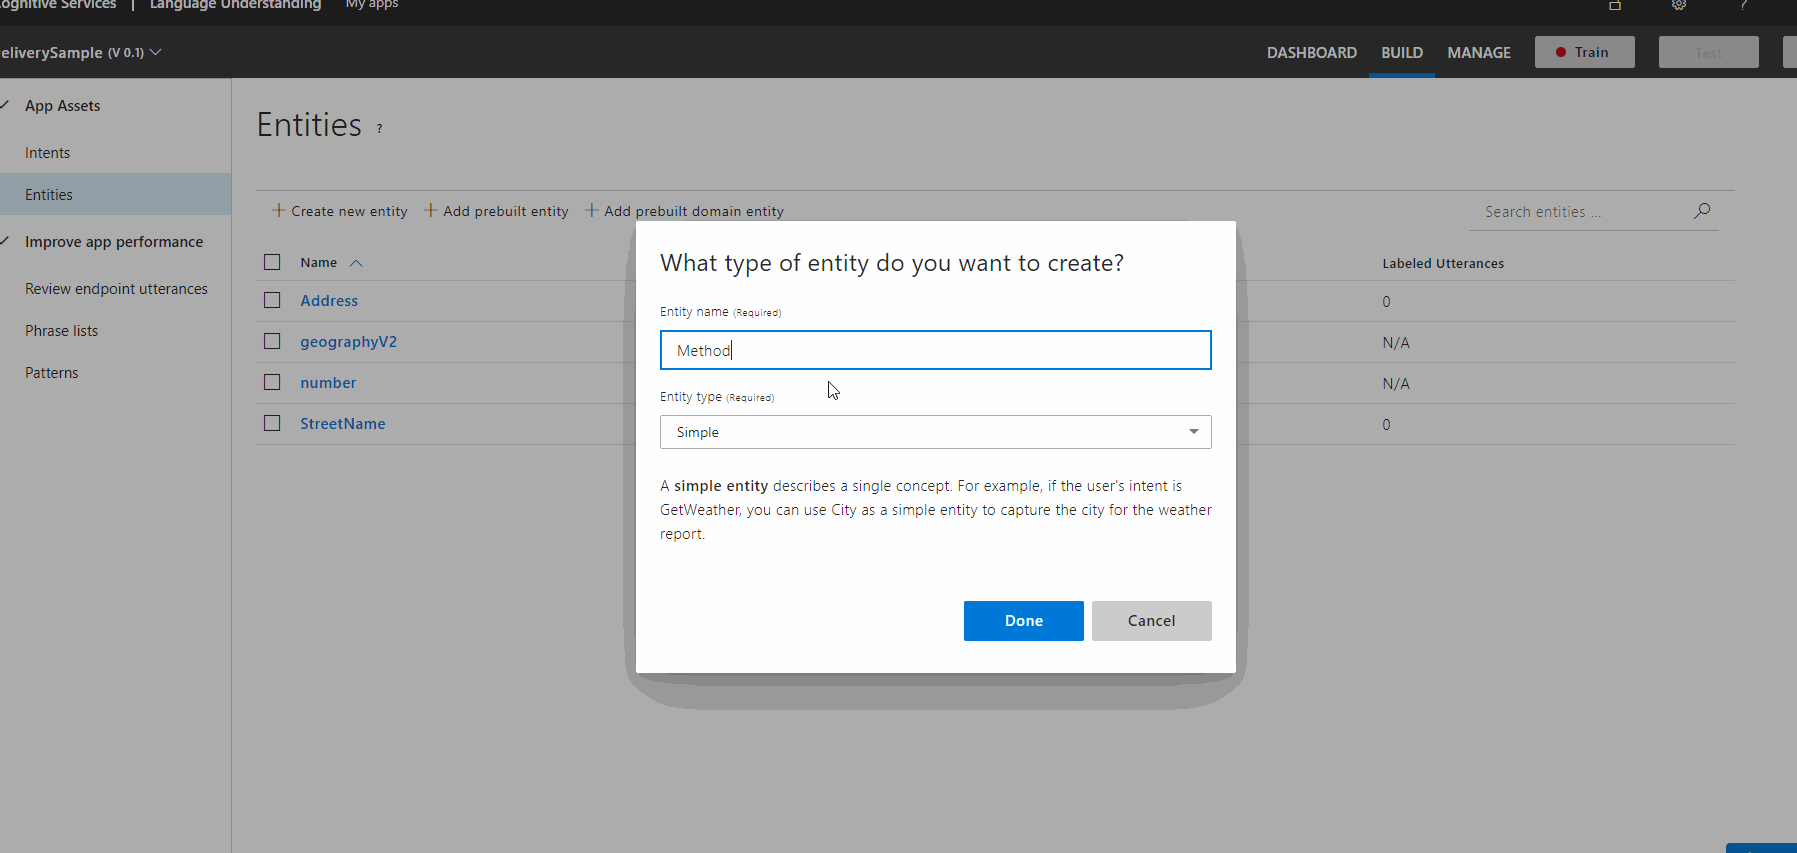
Task: Click the notifications icon in top bar
Action: [x=1614, y=5]
